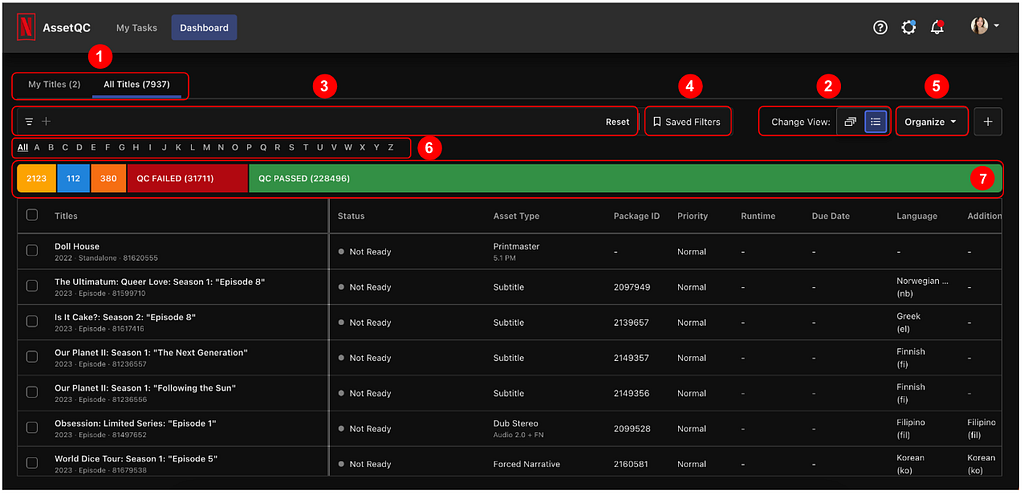Toggle the select-all checkbox in Titles header
Viewport: 1024px width, 494px height.
point(32,215)
